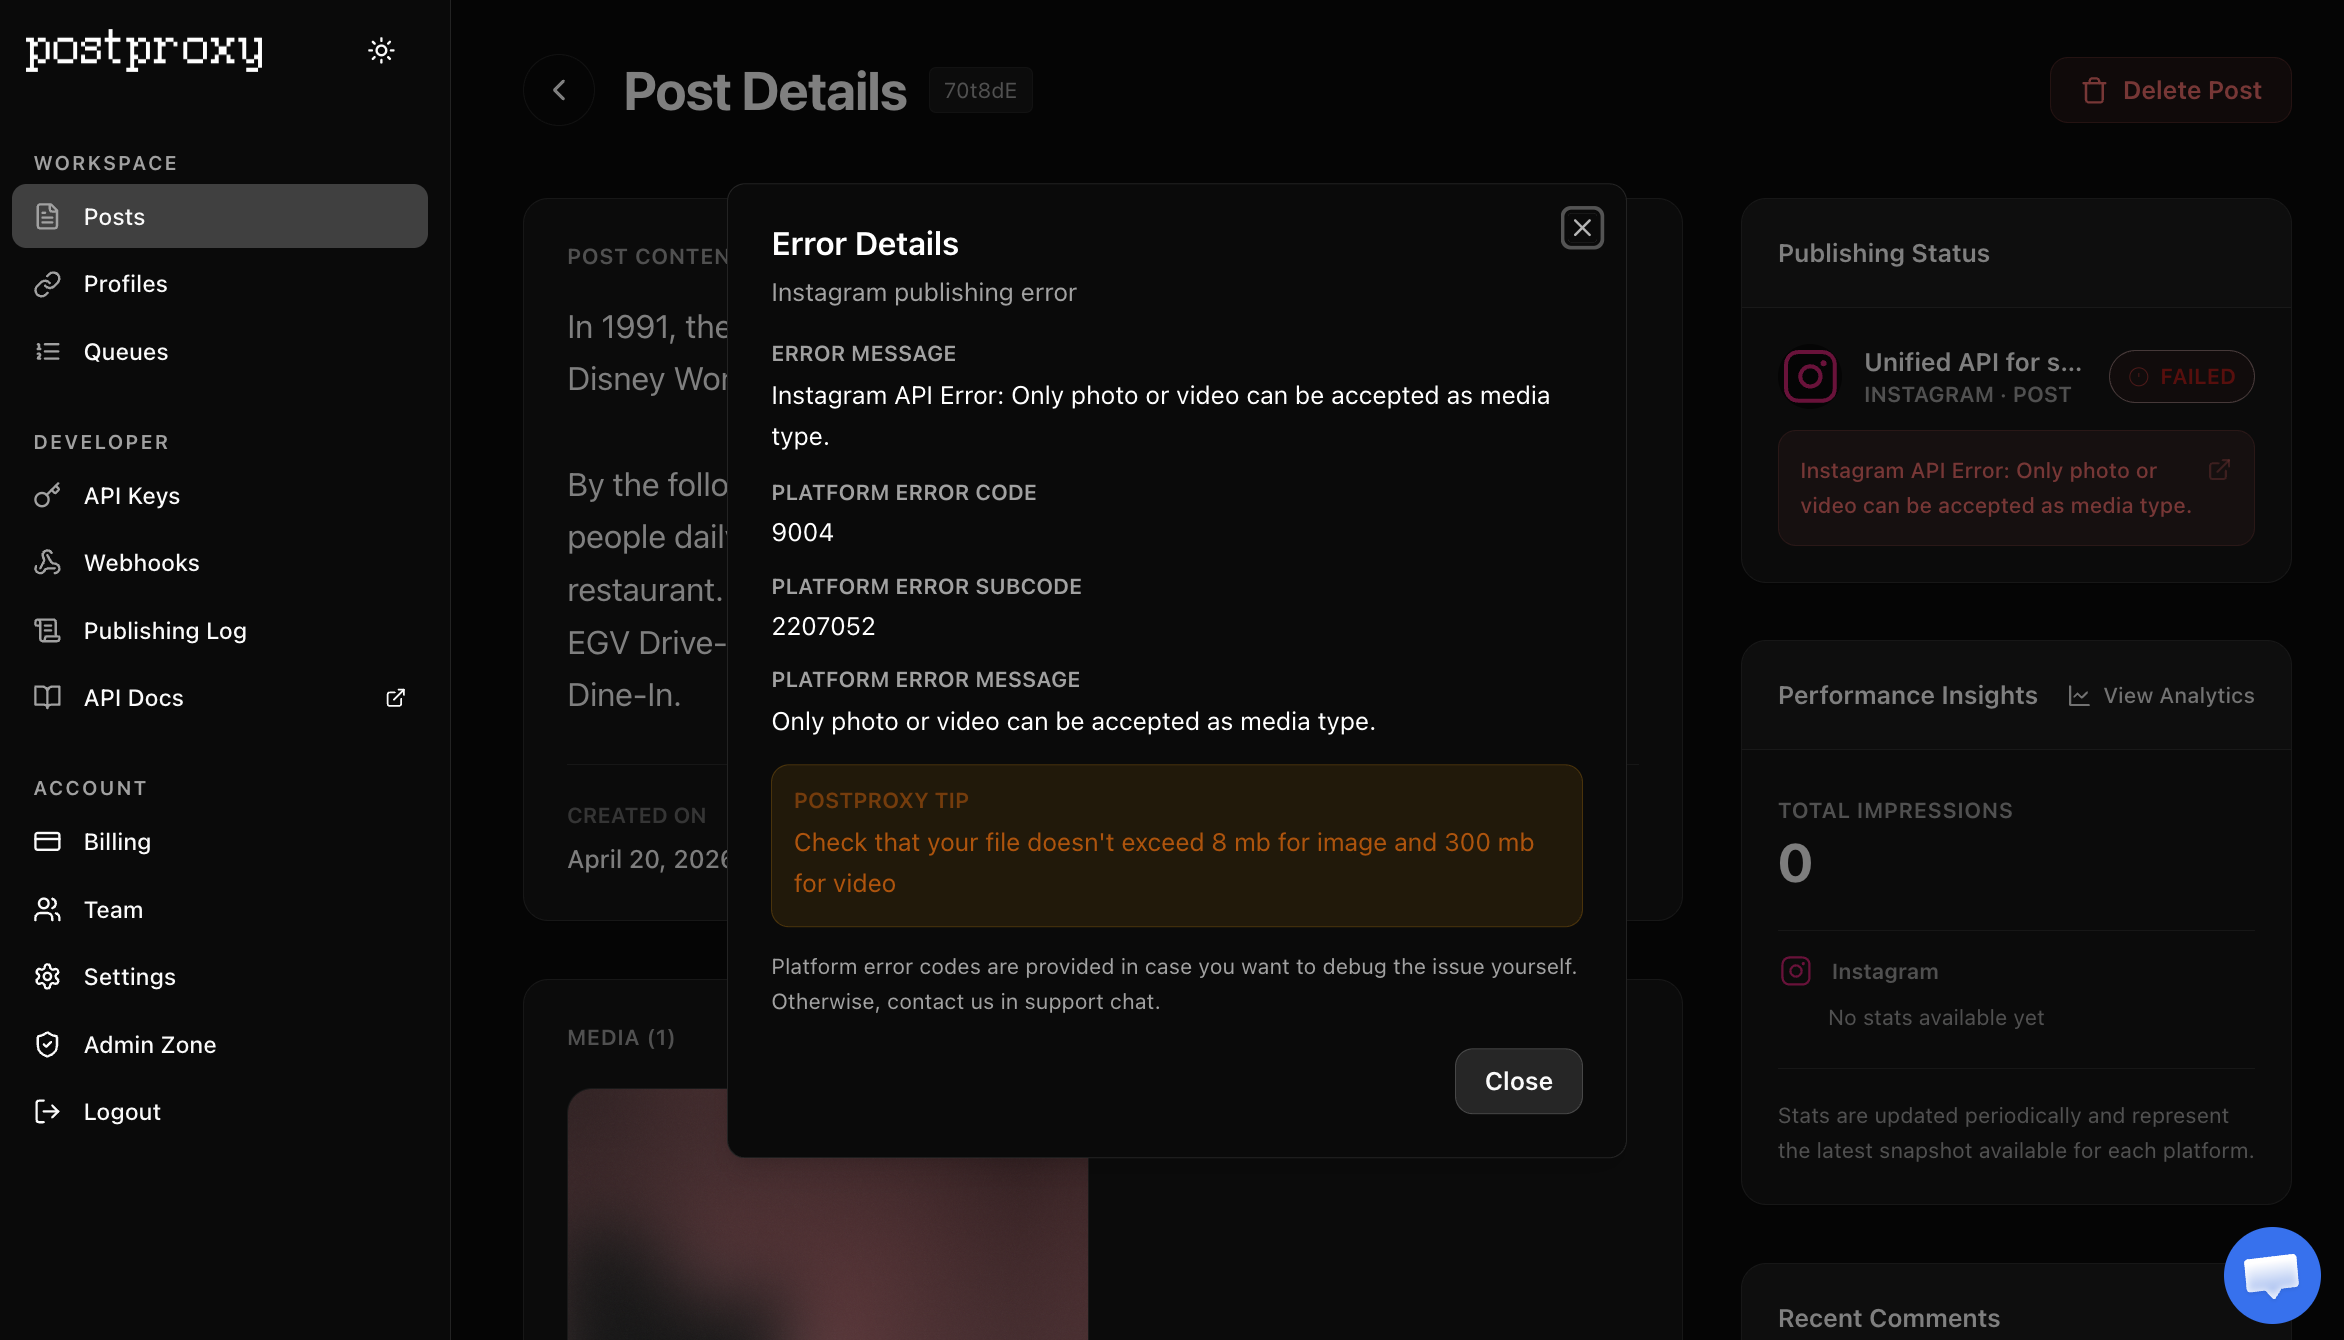Go to Profiles in the sidebar
Viewport: 2344px width, 1340px height.
[220, 284]
